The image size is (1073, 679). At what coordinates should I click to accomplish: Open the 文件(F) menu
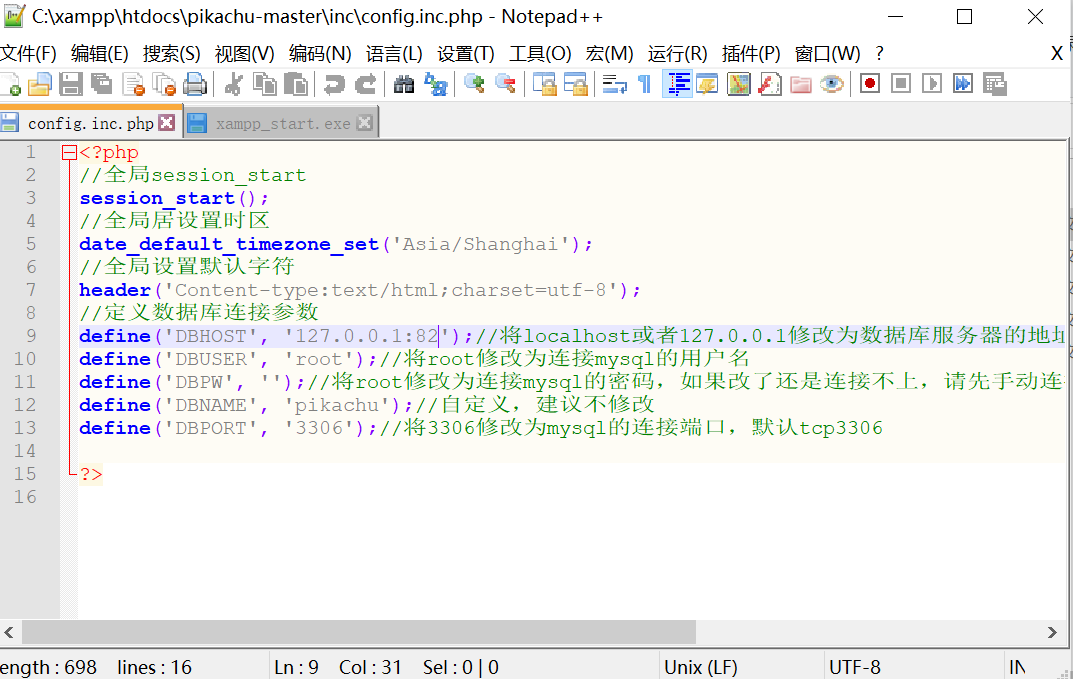28,53
